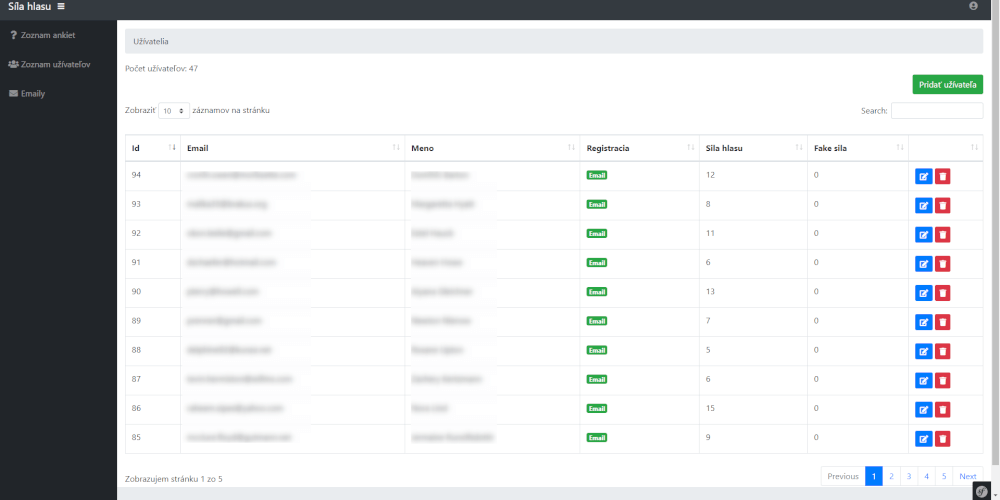Open Zoznam ankiet in sidebar

coord(47,35)
